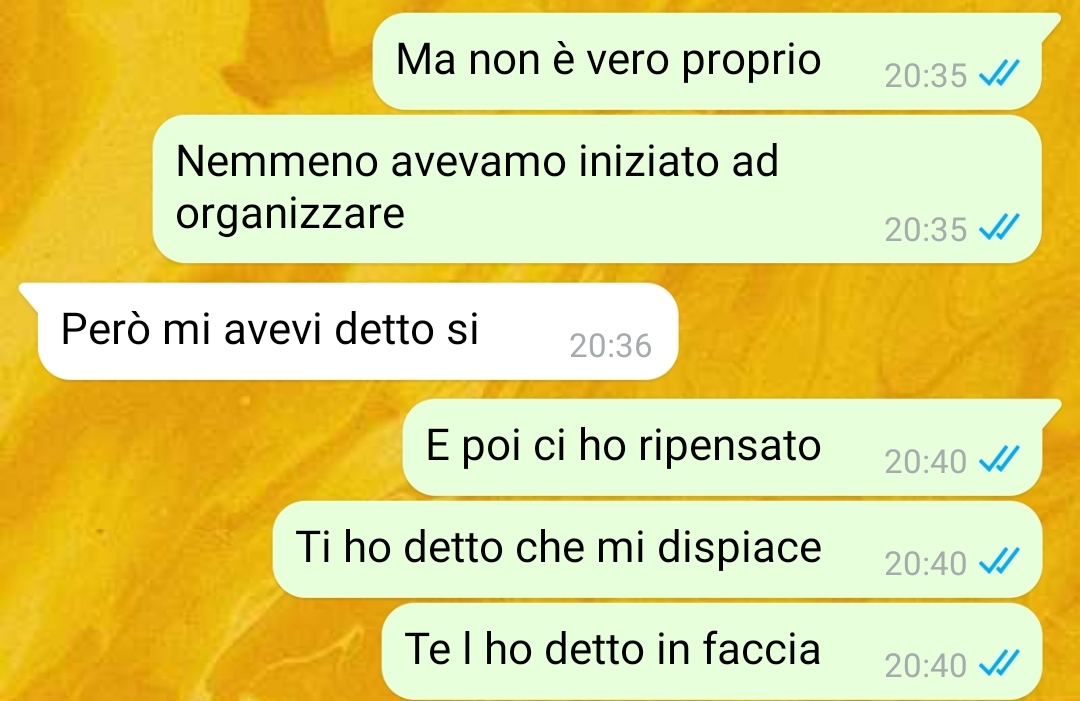Select 'E poi ci ho ripensato' bubble
Image resolution: width=1080 pixels, height=701 pixels.
click(722, 447)
